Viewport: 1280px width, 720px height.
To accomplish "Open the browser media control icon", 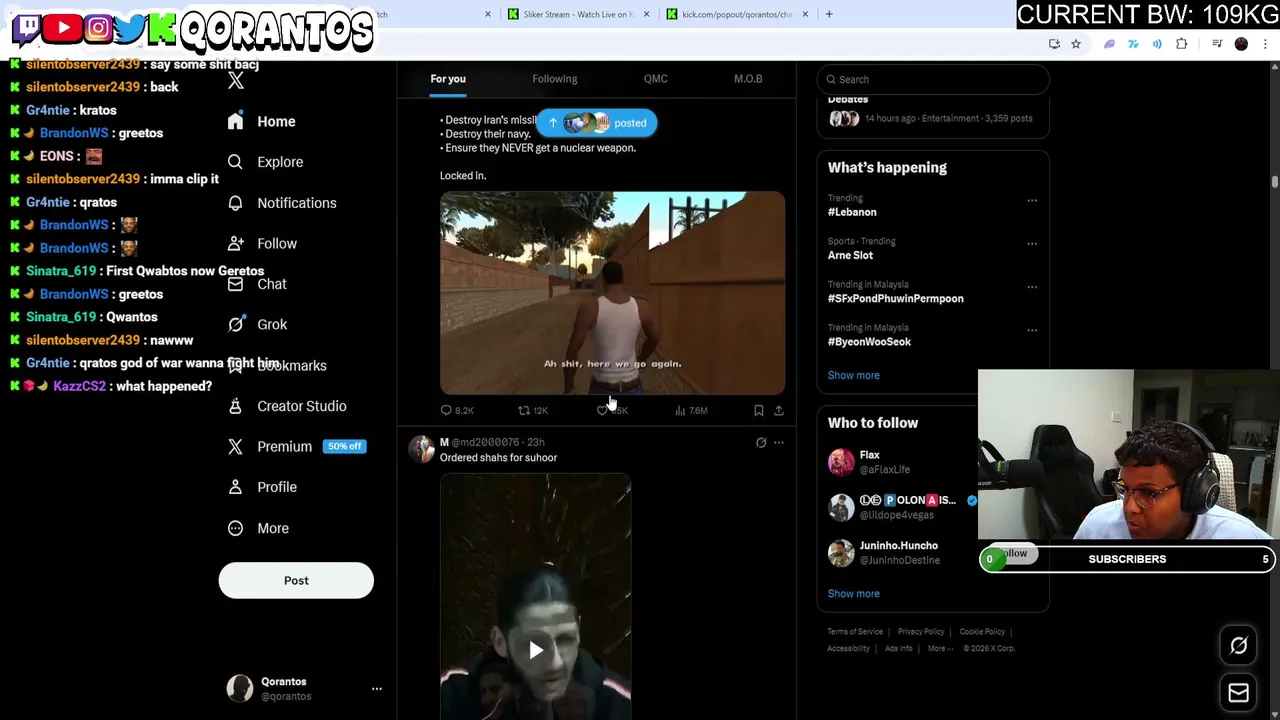I will (x=1217, y=44).
